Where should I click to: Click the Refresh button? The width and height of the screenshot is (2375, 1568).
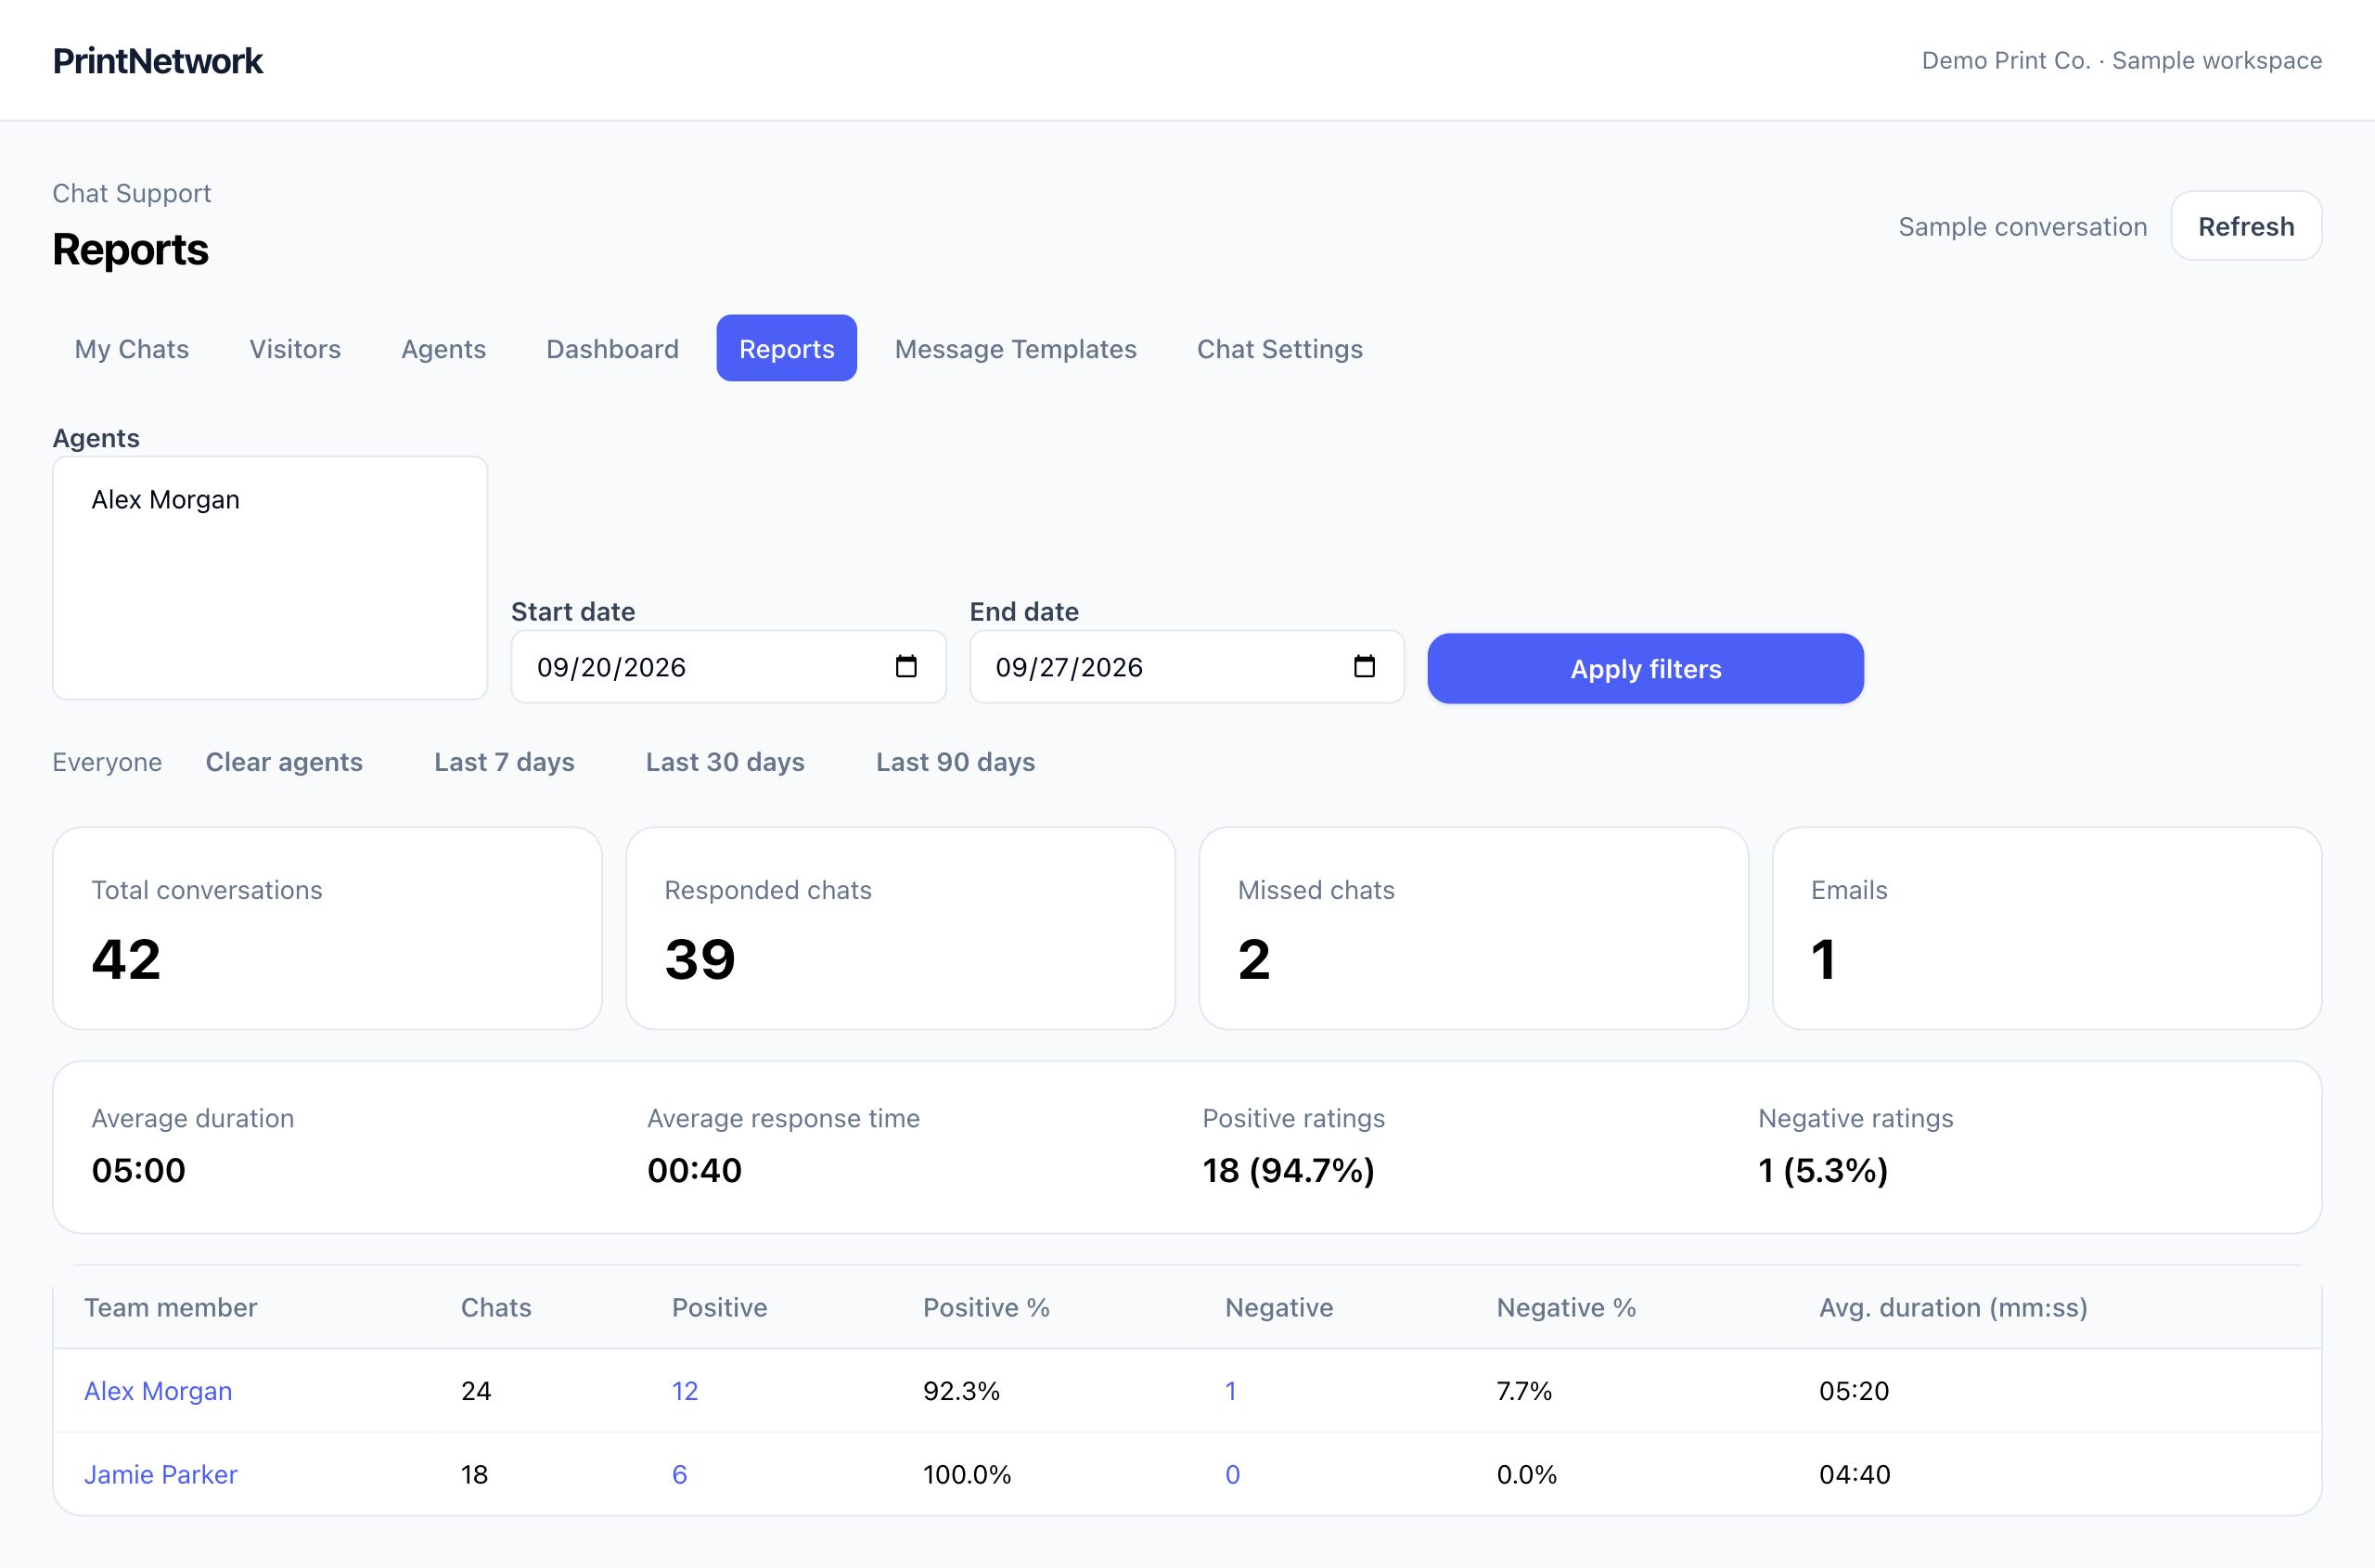click(x=2246, y=226)
